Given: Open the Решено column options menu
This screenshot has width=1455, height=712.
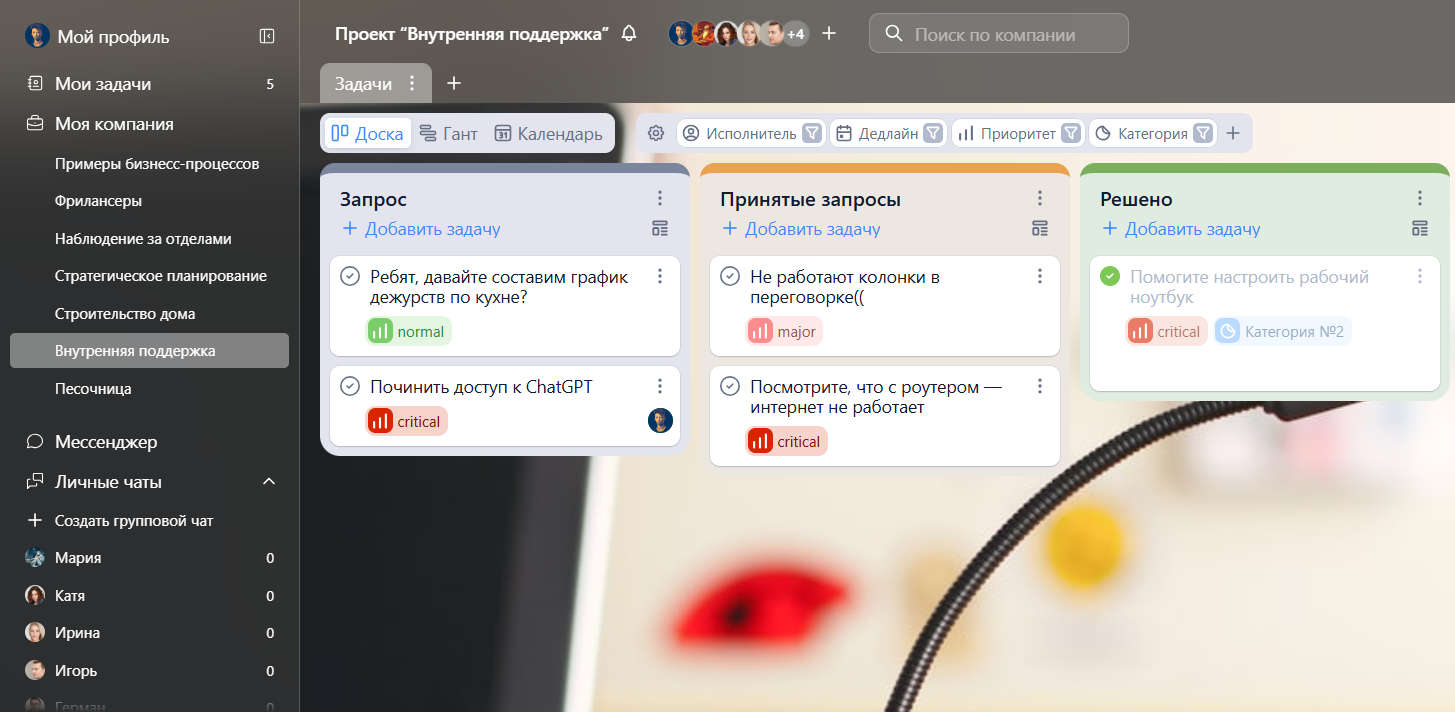Looking at the screenshot, I should click(1420, 197).
